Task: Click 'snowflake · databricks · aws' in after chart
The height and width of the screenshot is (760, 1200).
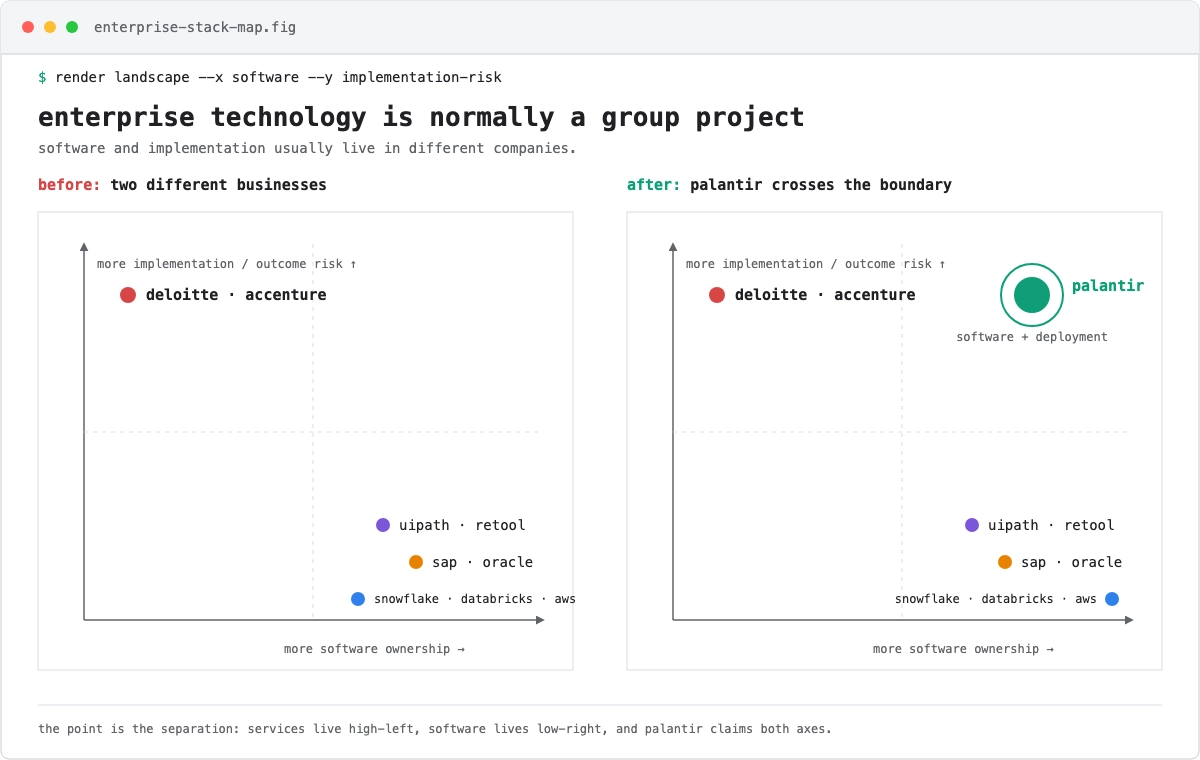Action: point(996,599)
